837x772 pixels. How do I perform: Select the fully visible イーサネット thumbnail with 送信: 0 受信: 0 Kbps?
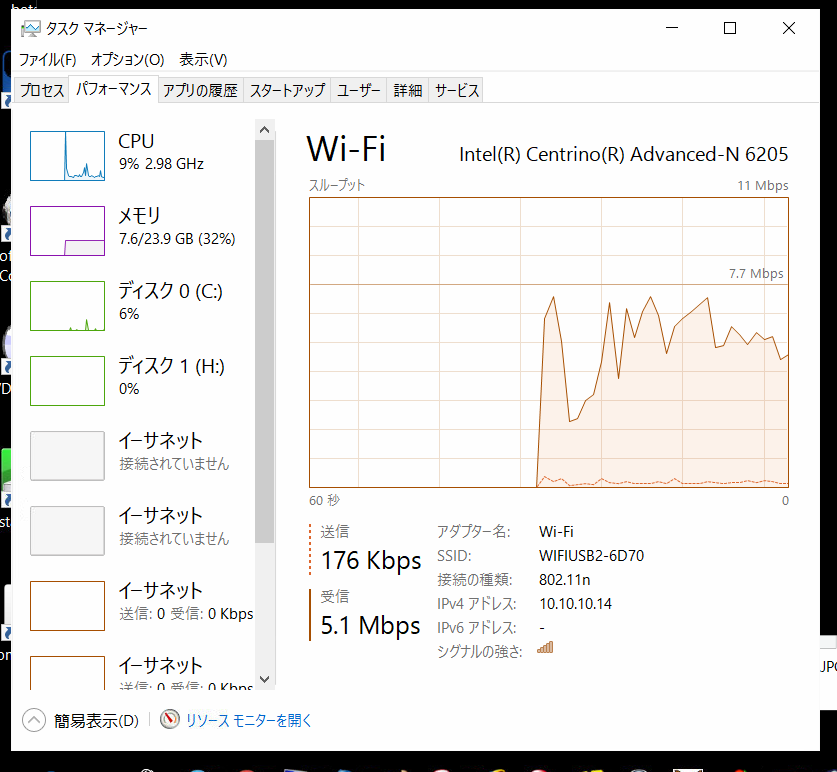(x=67, y=606)
